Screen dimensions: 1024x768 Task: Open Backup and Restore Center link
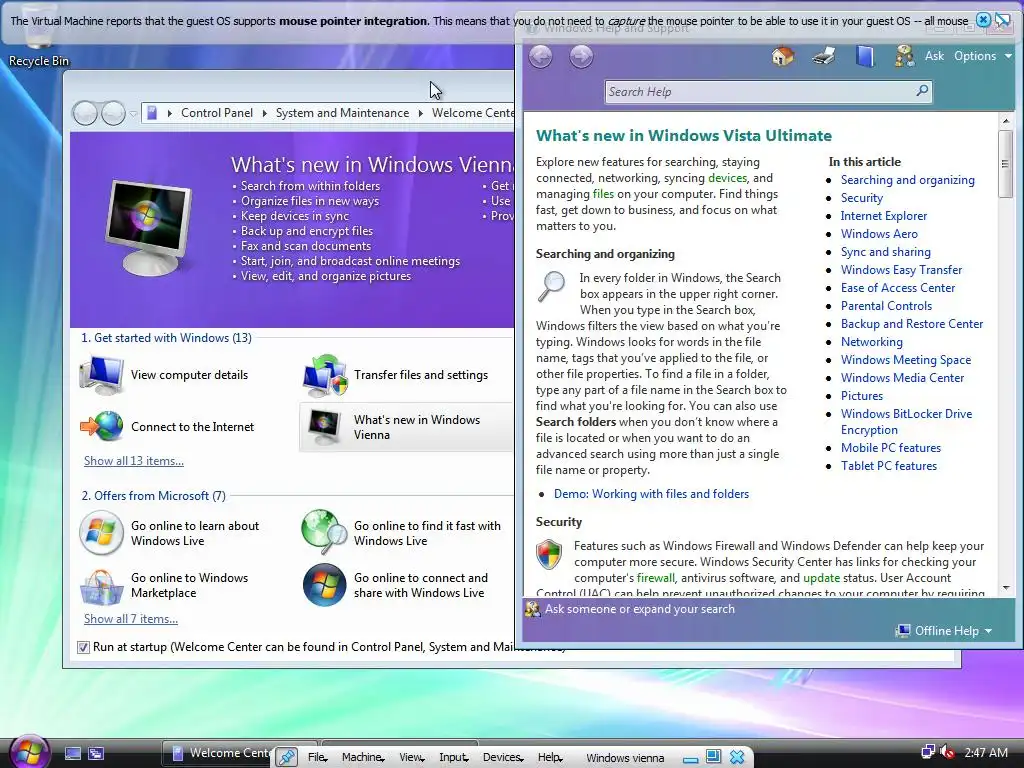pyautogui.click(x=912, y=324)
